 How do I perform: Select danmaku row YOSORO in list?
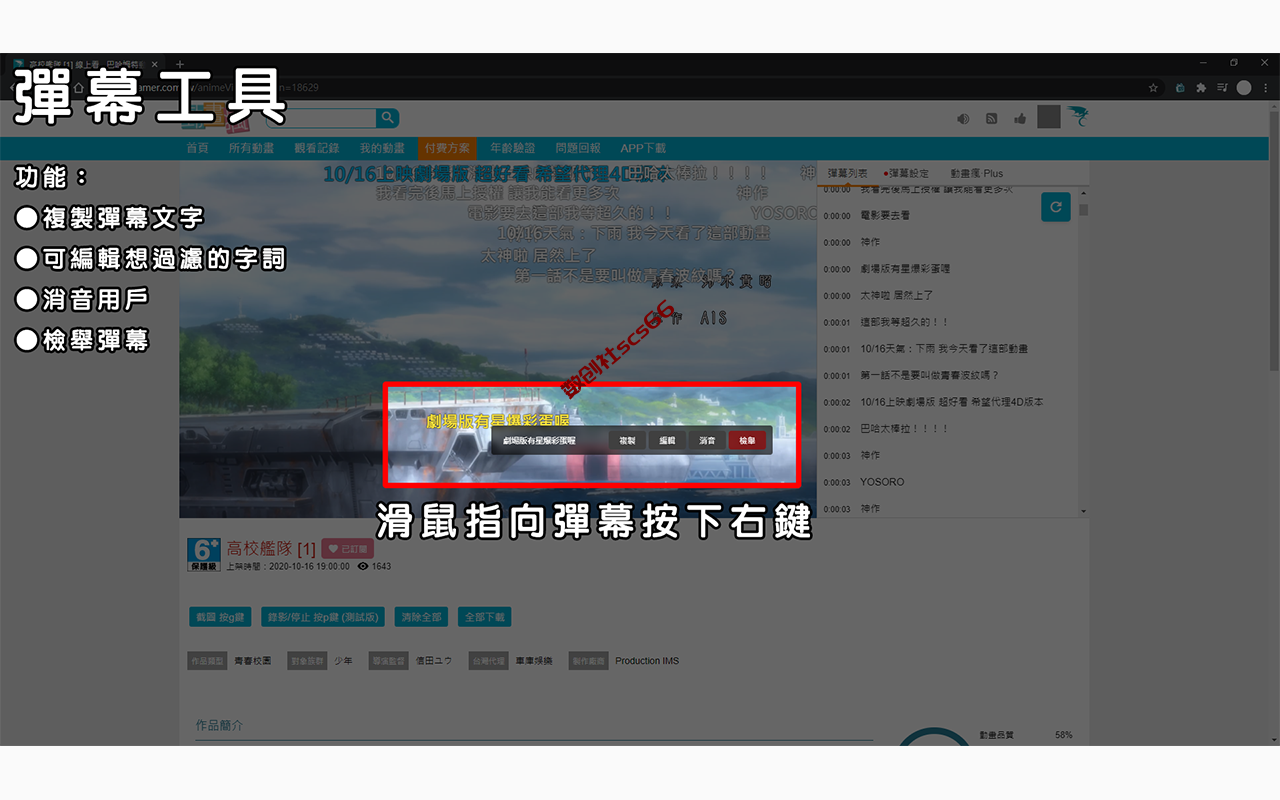pos(949,482)
